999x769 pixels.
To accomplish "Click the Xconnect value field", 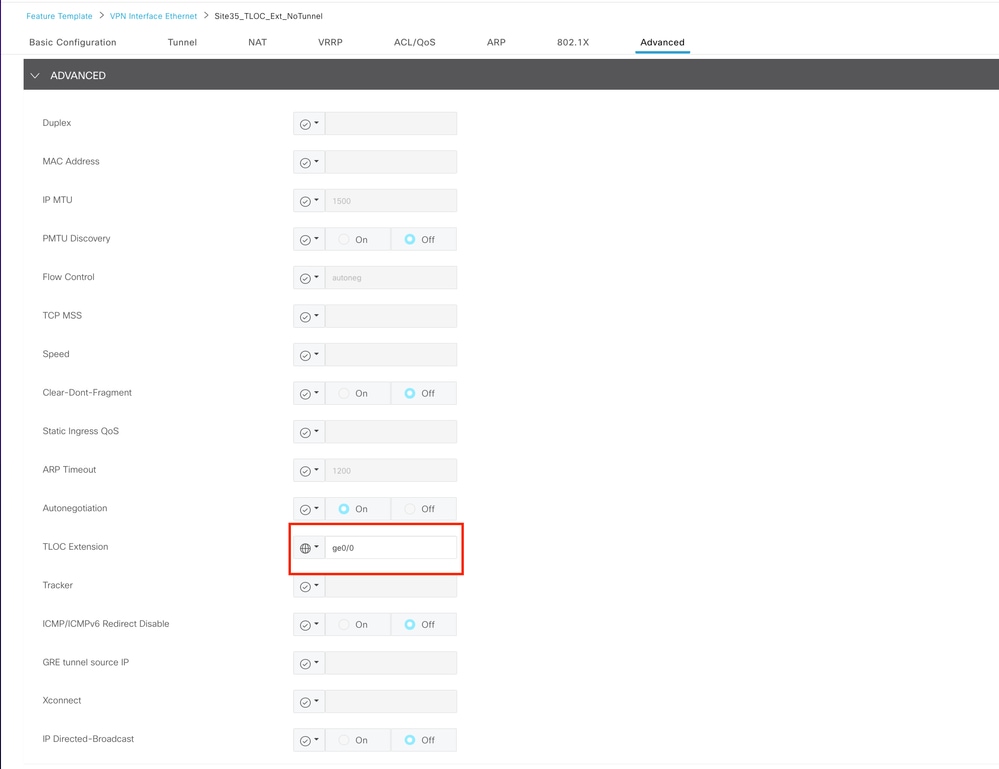I will point(391,701).
